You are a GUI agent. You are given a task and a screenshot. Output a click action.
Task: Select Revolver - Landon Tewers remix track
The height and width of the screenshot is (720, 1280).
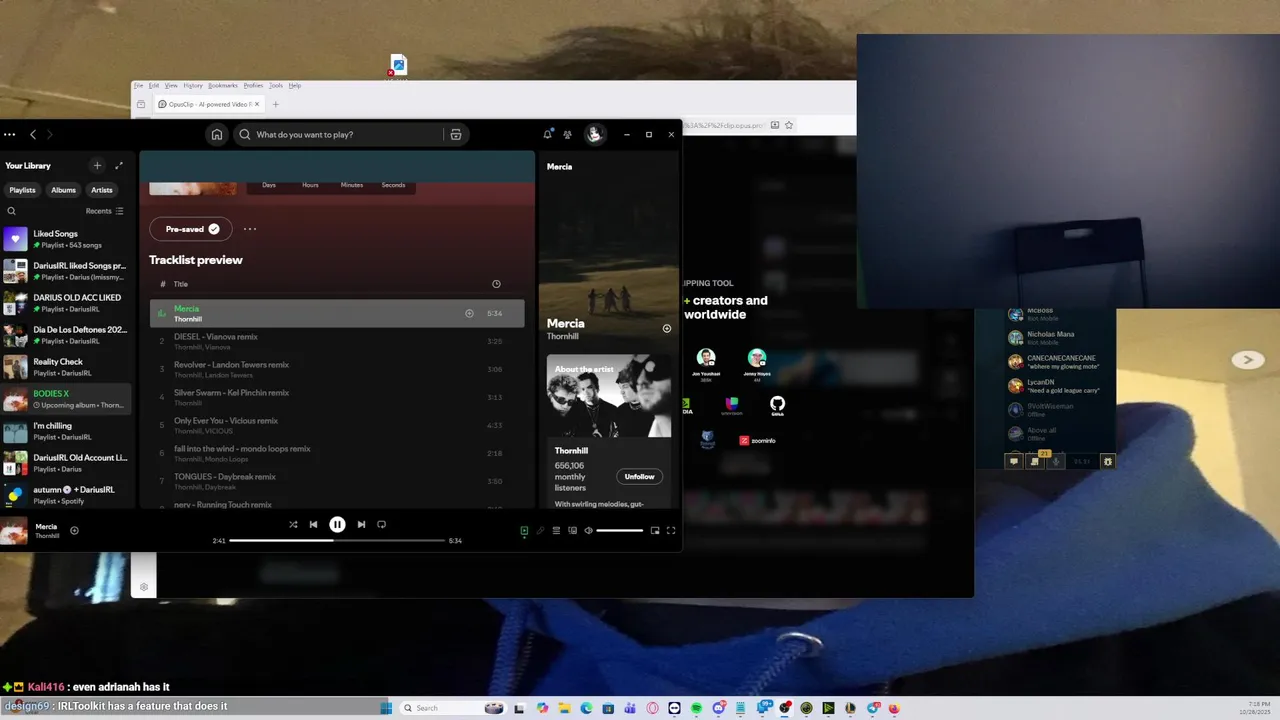pos(337,369)
